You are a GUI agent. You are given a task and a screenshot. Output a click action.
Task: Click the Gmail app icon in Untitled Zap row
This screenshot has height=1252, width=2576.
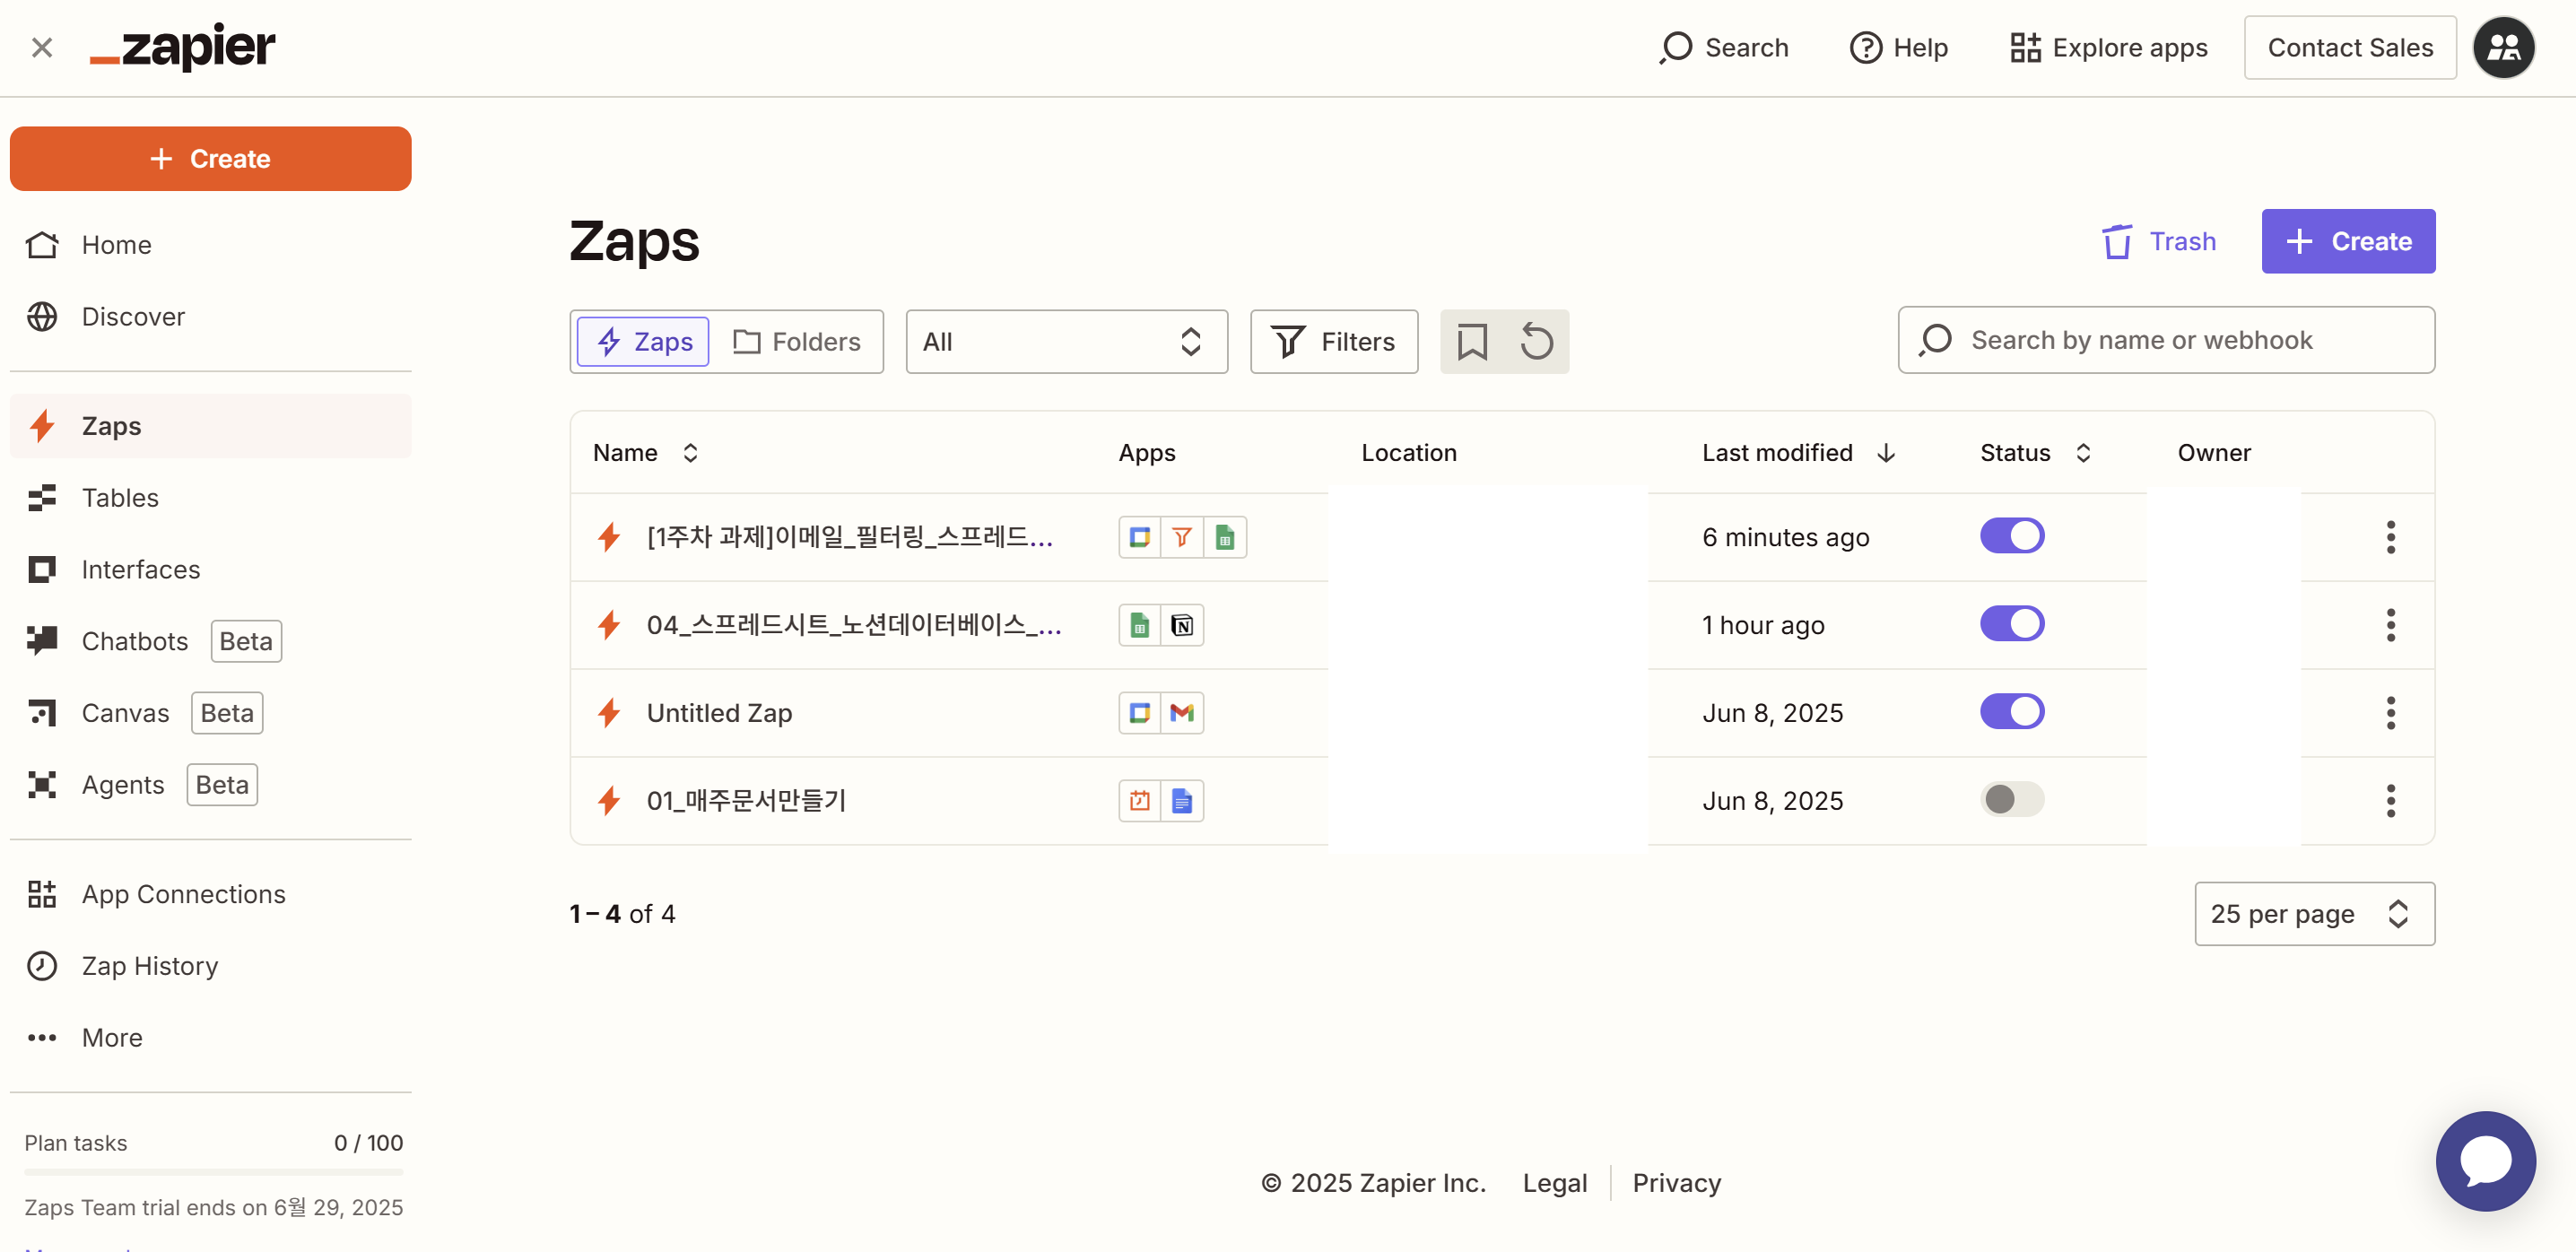[x=1182, y=713]
